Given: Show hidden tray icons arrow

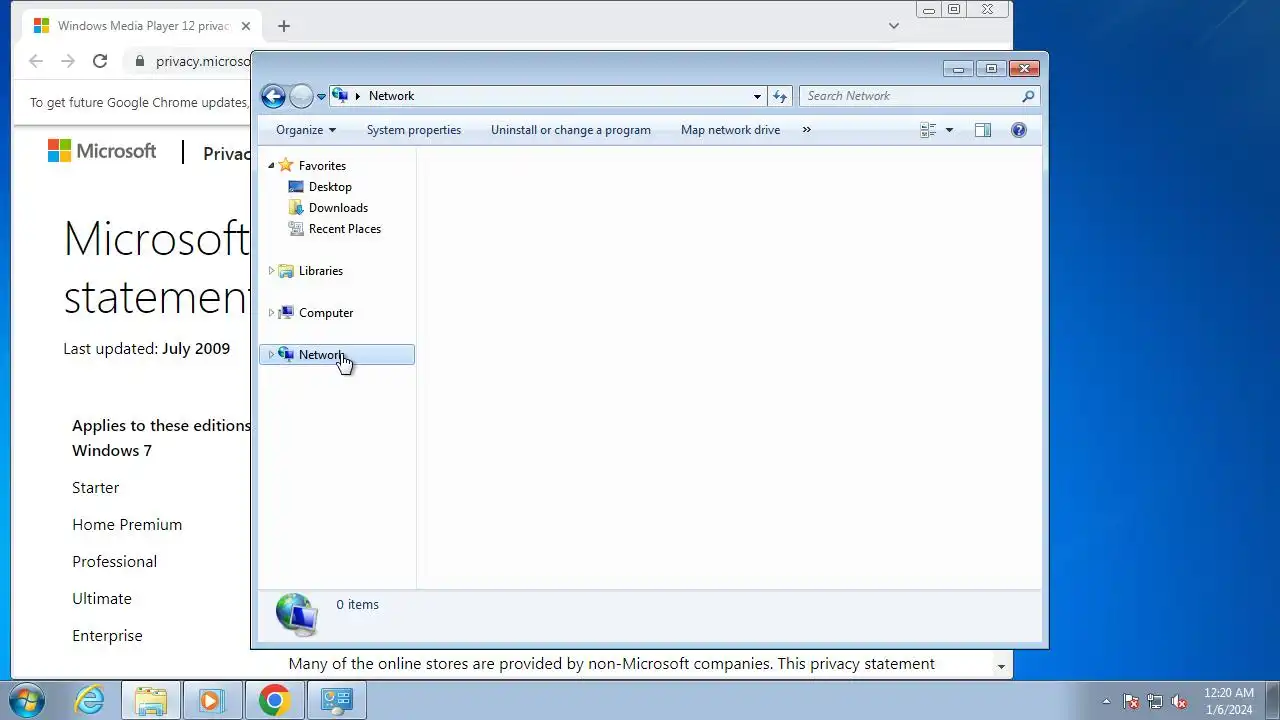Looking at the screenshot, I should (1106, 701).
